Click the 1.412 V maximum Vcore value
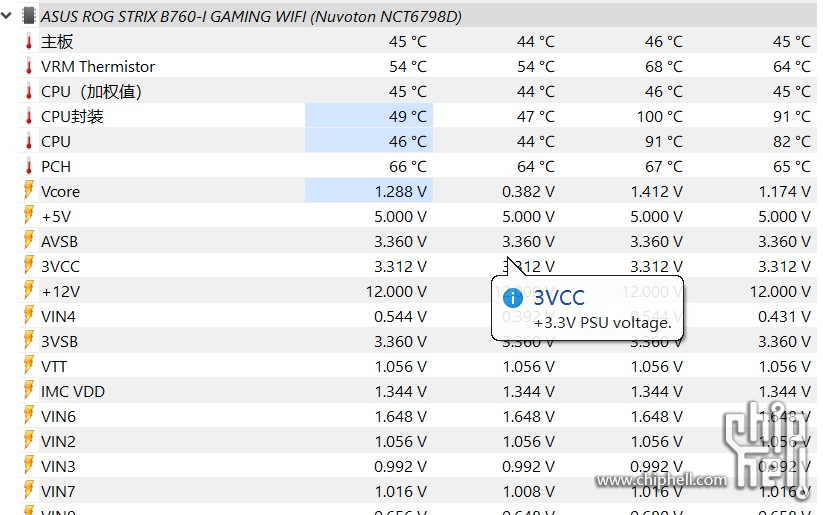 tap(657, 192)
